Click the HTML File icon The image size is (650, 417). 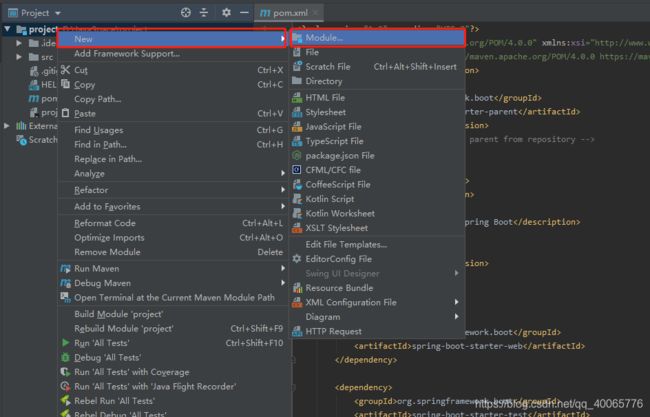click(x=297, y=97)
